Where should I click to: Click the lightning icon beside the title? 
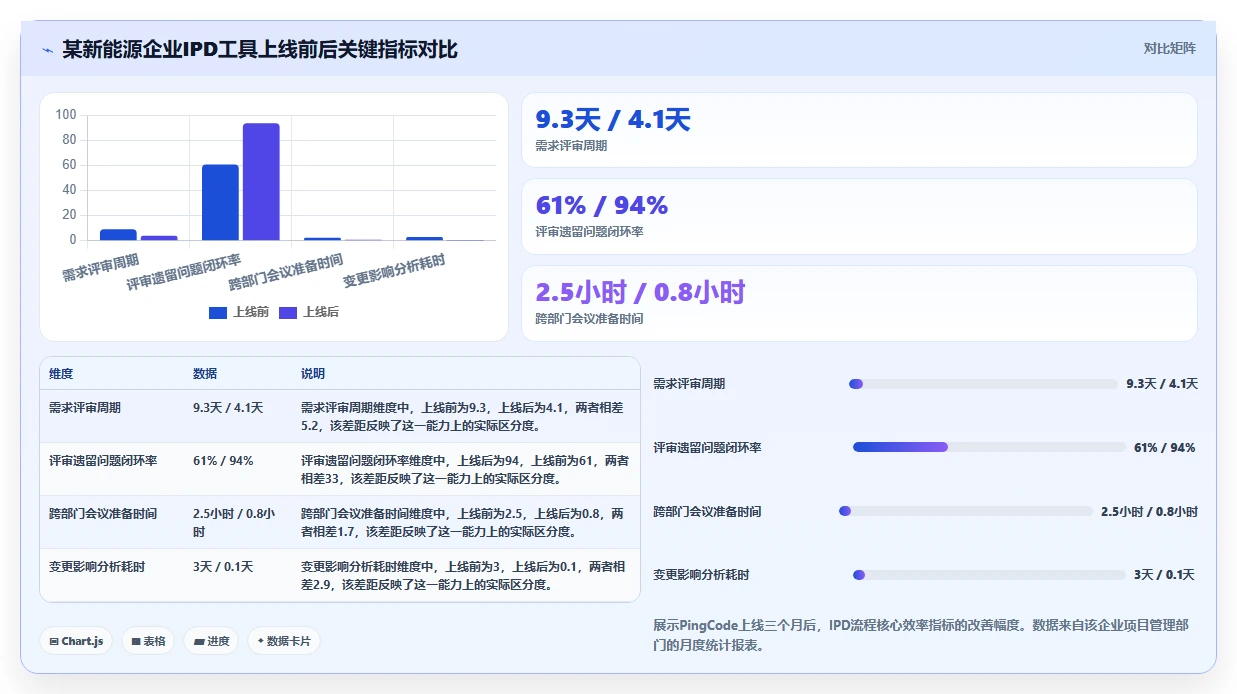[x=47, y=50]
